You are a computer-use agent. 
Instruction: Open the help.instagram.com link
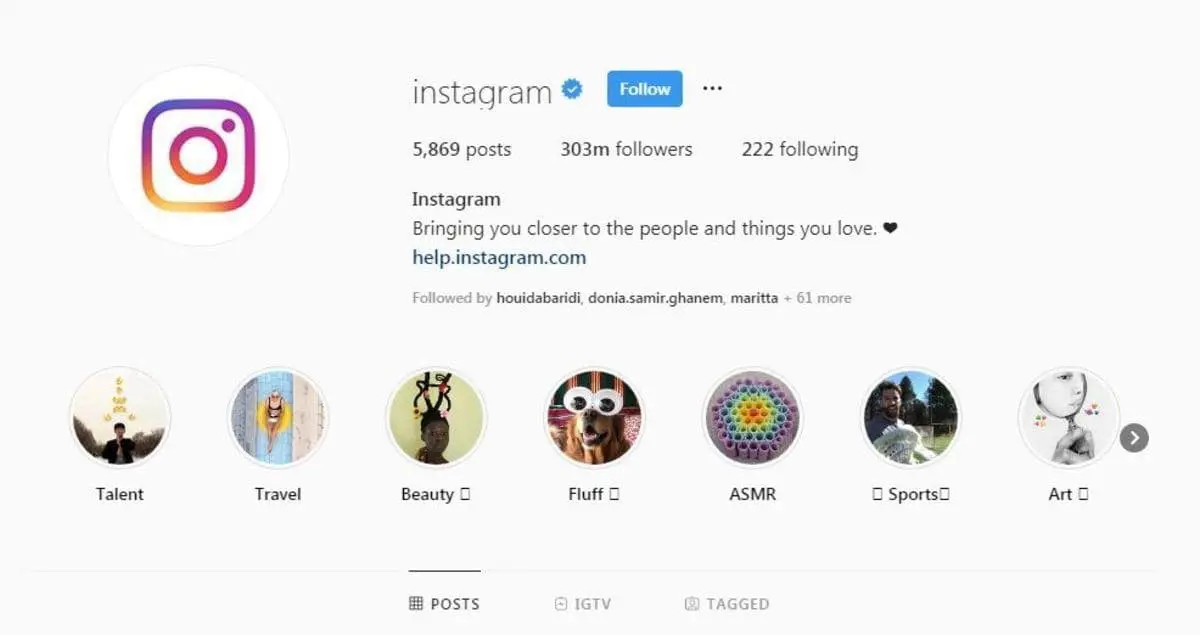[x=499, y=257]
